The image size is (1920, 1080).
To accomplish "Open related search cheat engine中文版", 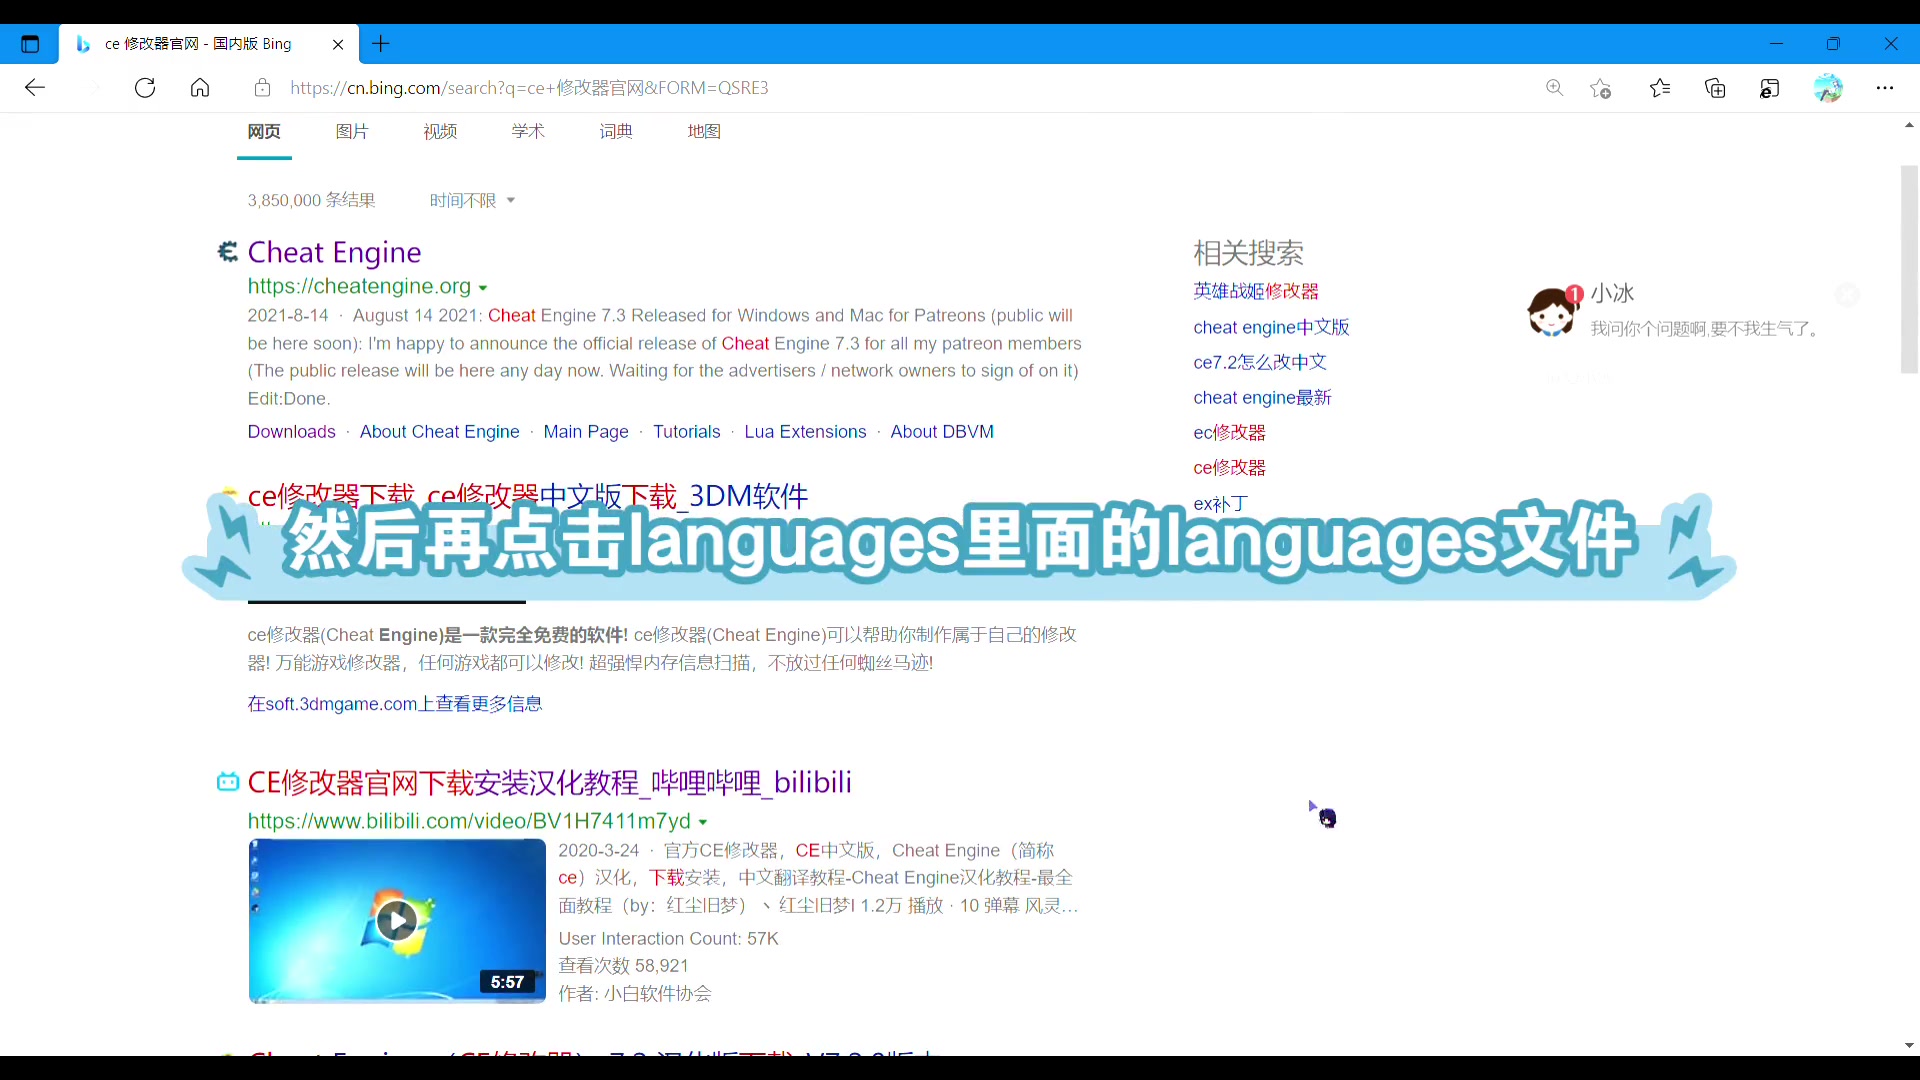I will 1271,327.
